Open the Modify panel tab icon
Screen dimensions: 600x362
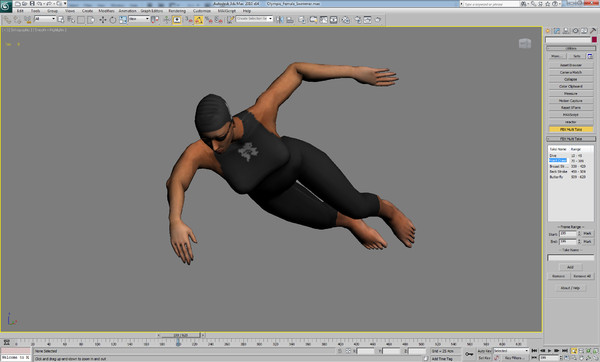pos(557,31)
